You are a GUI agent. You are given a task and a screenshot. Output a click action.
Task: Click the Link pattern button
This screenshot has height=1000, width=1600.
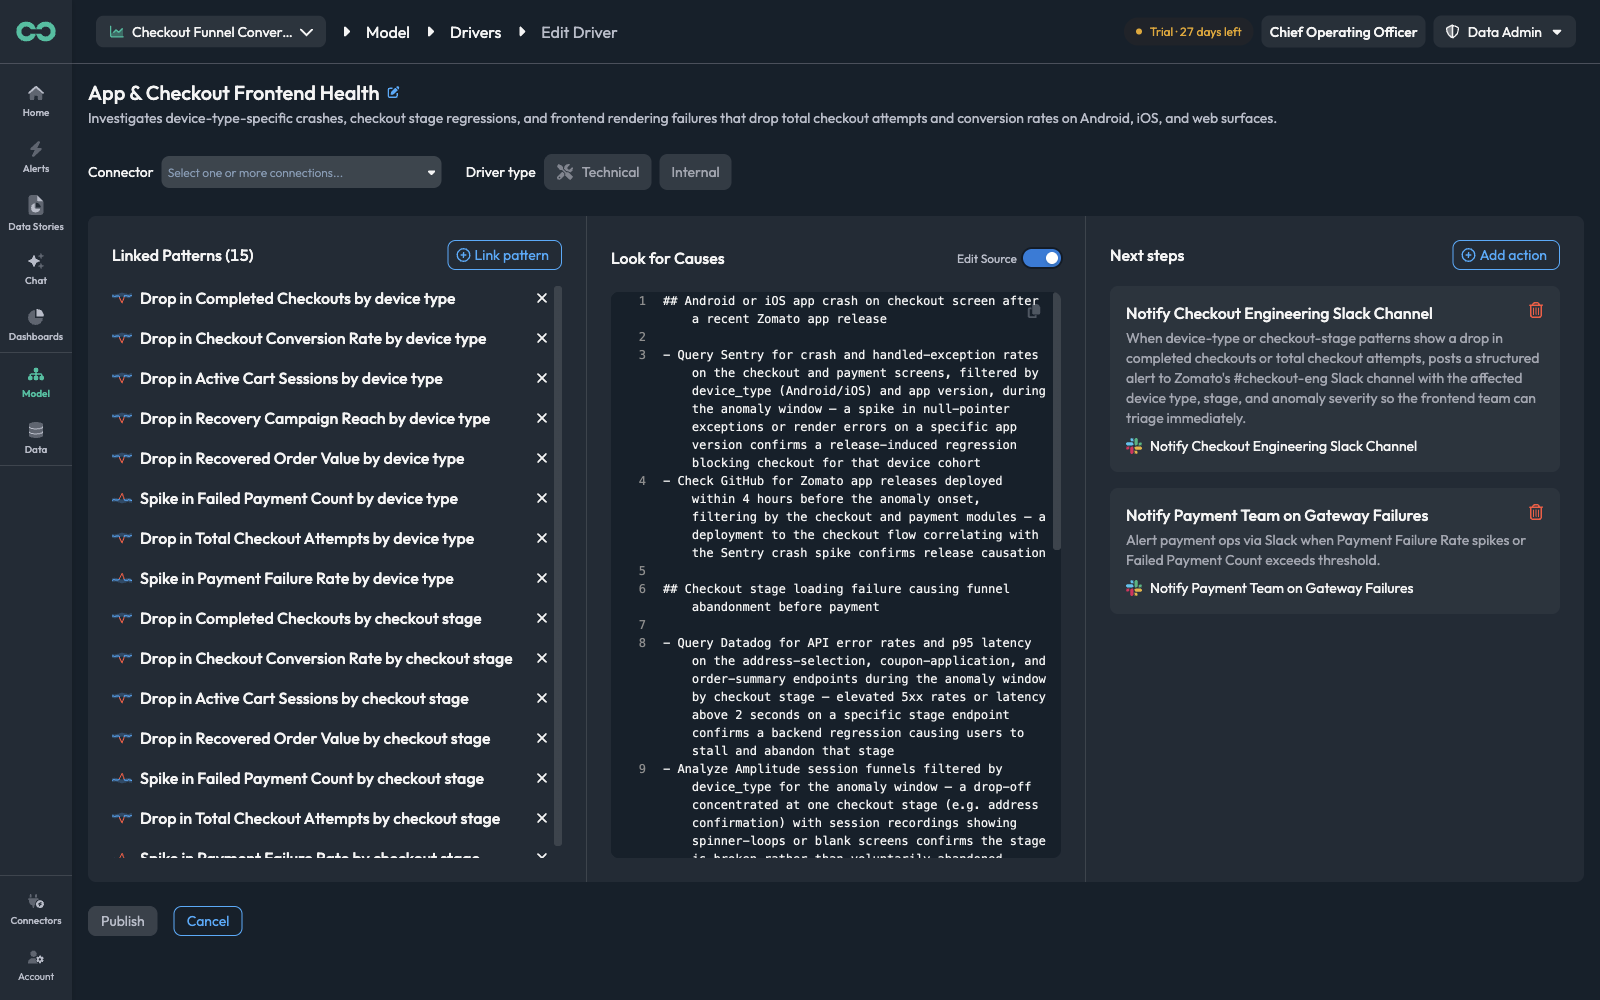504,255
